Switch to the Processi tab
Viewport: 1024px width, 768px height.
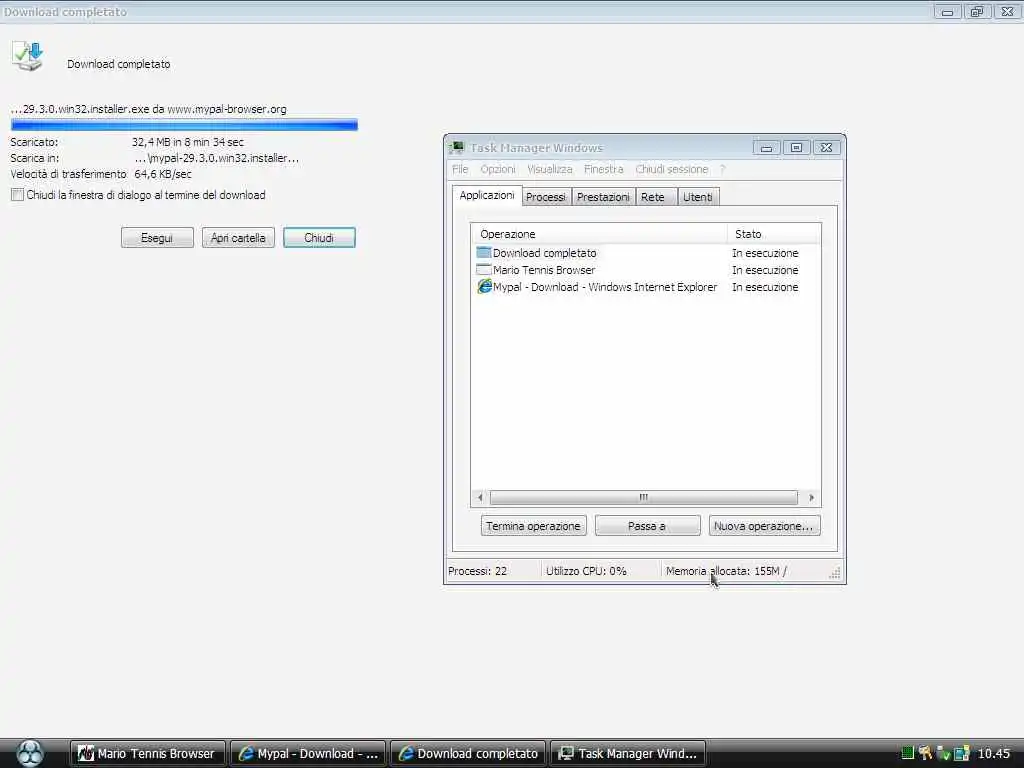[546, 197]
